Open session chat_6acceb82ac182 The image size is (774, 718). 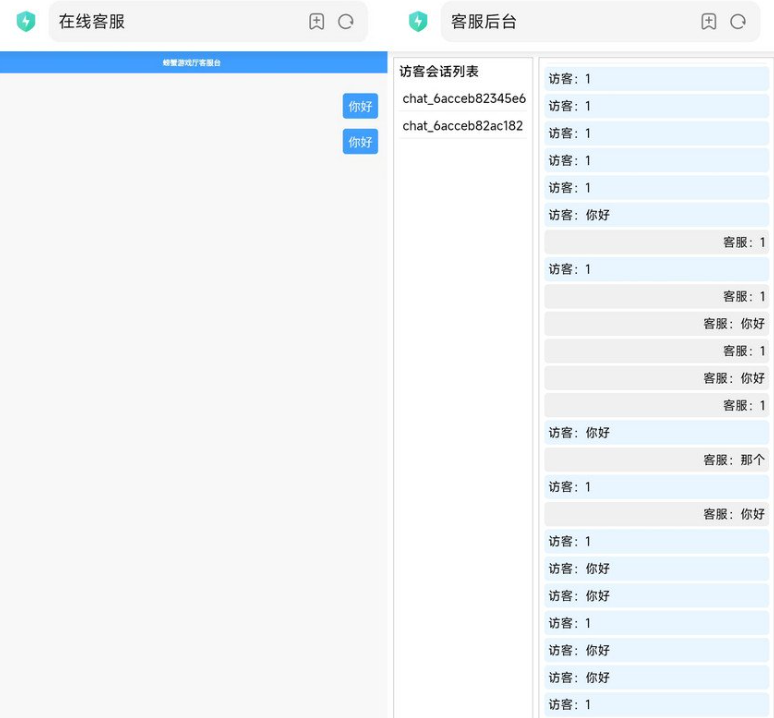(x=464, y=126)
